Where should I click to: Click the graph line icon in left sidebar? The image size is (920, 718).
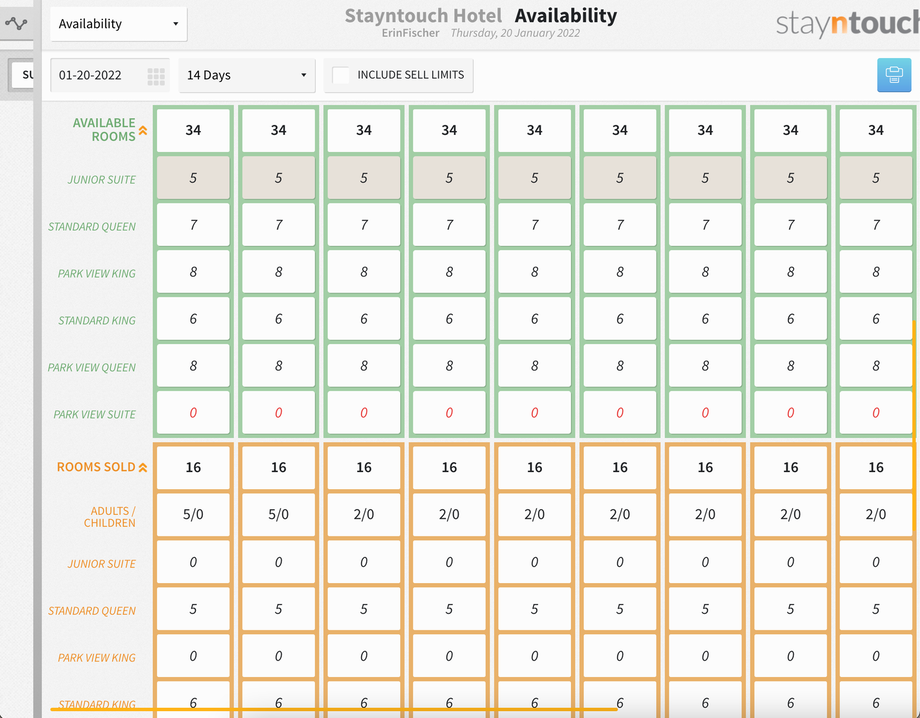coord(16,23)
